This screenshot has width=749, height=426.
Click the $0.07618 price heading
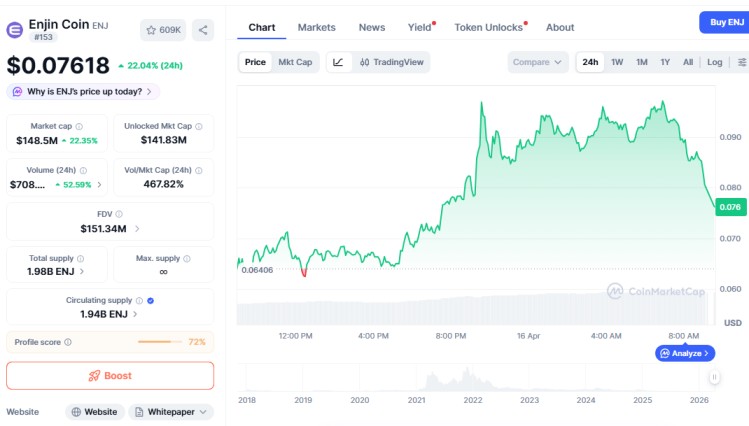(x=58, y=65)
